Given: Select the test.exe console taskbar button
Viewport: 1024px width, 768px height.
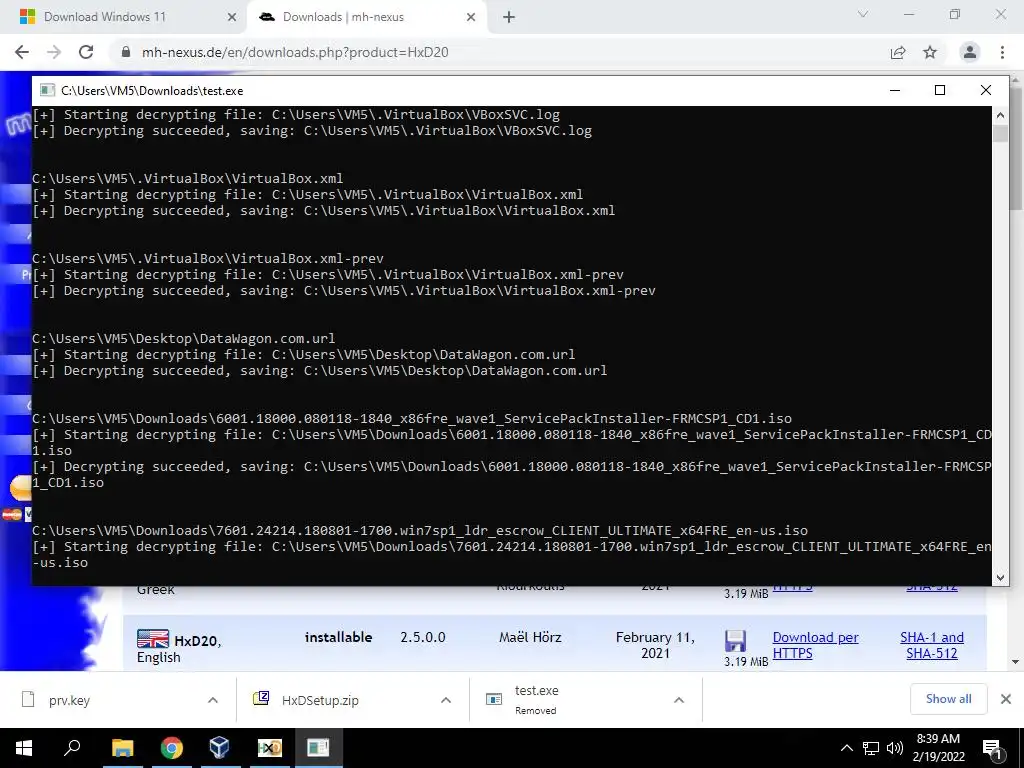Looking at the screenshot, I should (x=318, y=748).
